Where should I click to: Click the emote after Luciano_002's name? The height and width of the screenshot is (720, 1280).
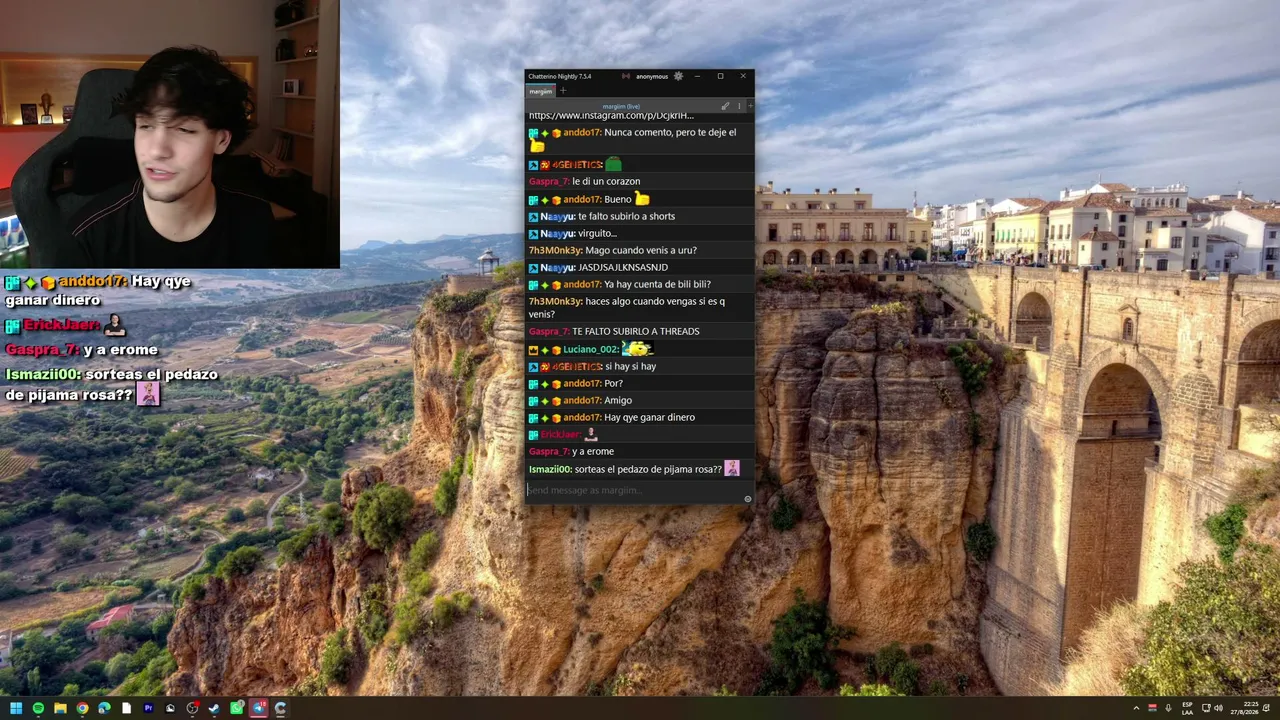coord(637,348)
